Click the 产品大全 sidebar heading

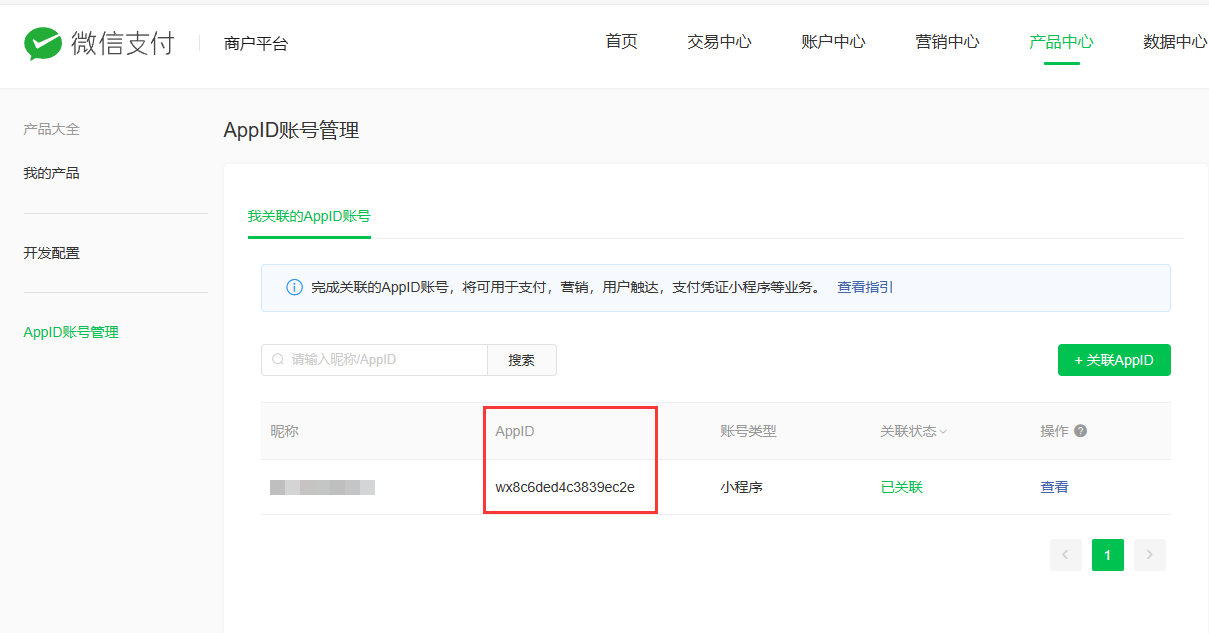click(x=51, y=129)
